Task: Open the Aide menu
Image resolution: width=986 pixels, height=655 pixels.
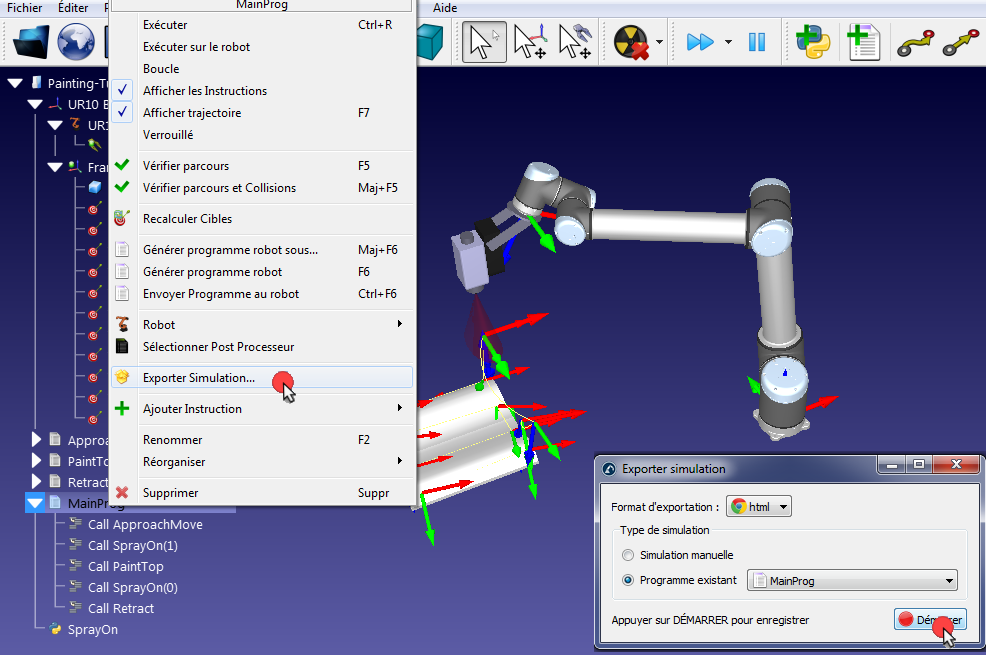Action: pos(445,8)
